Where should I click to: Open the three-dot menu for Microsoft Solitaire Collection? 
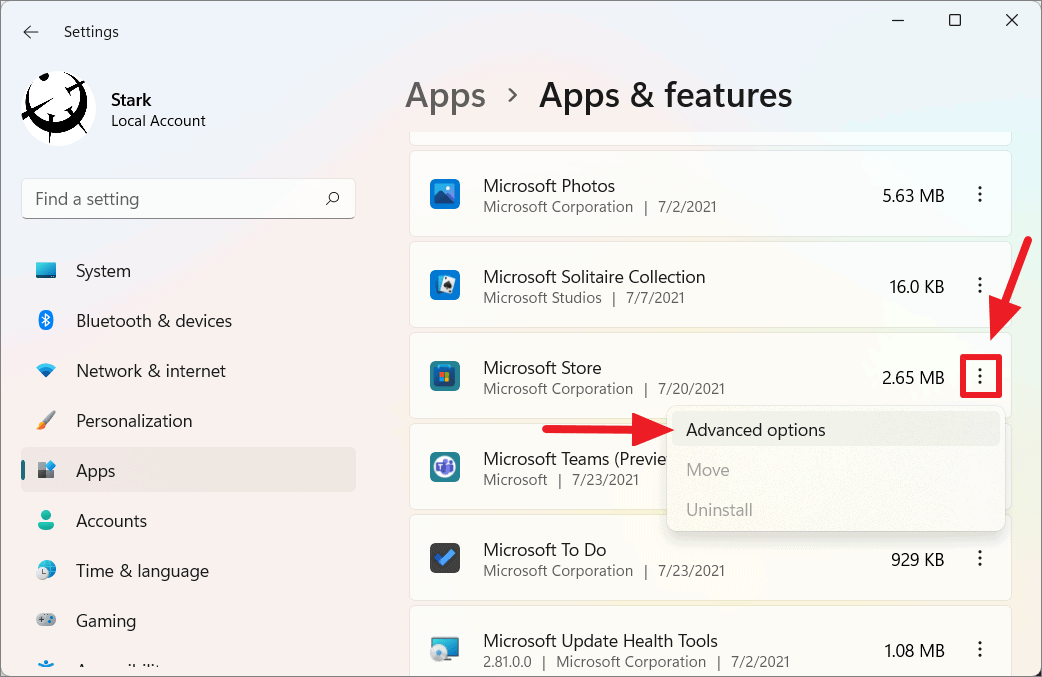[980, 285]
